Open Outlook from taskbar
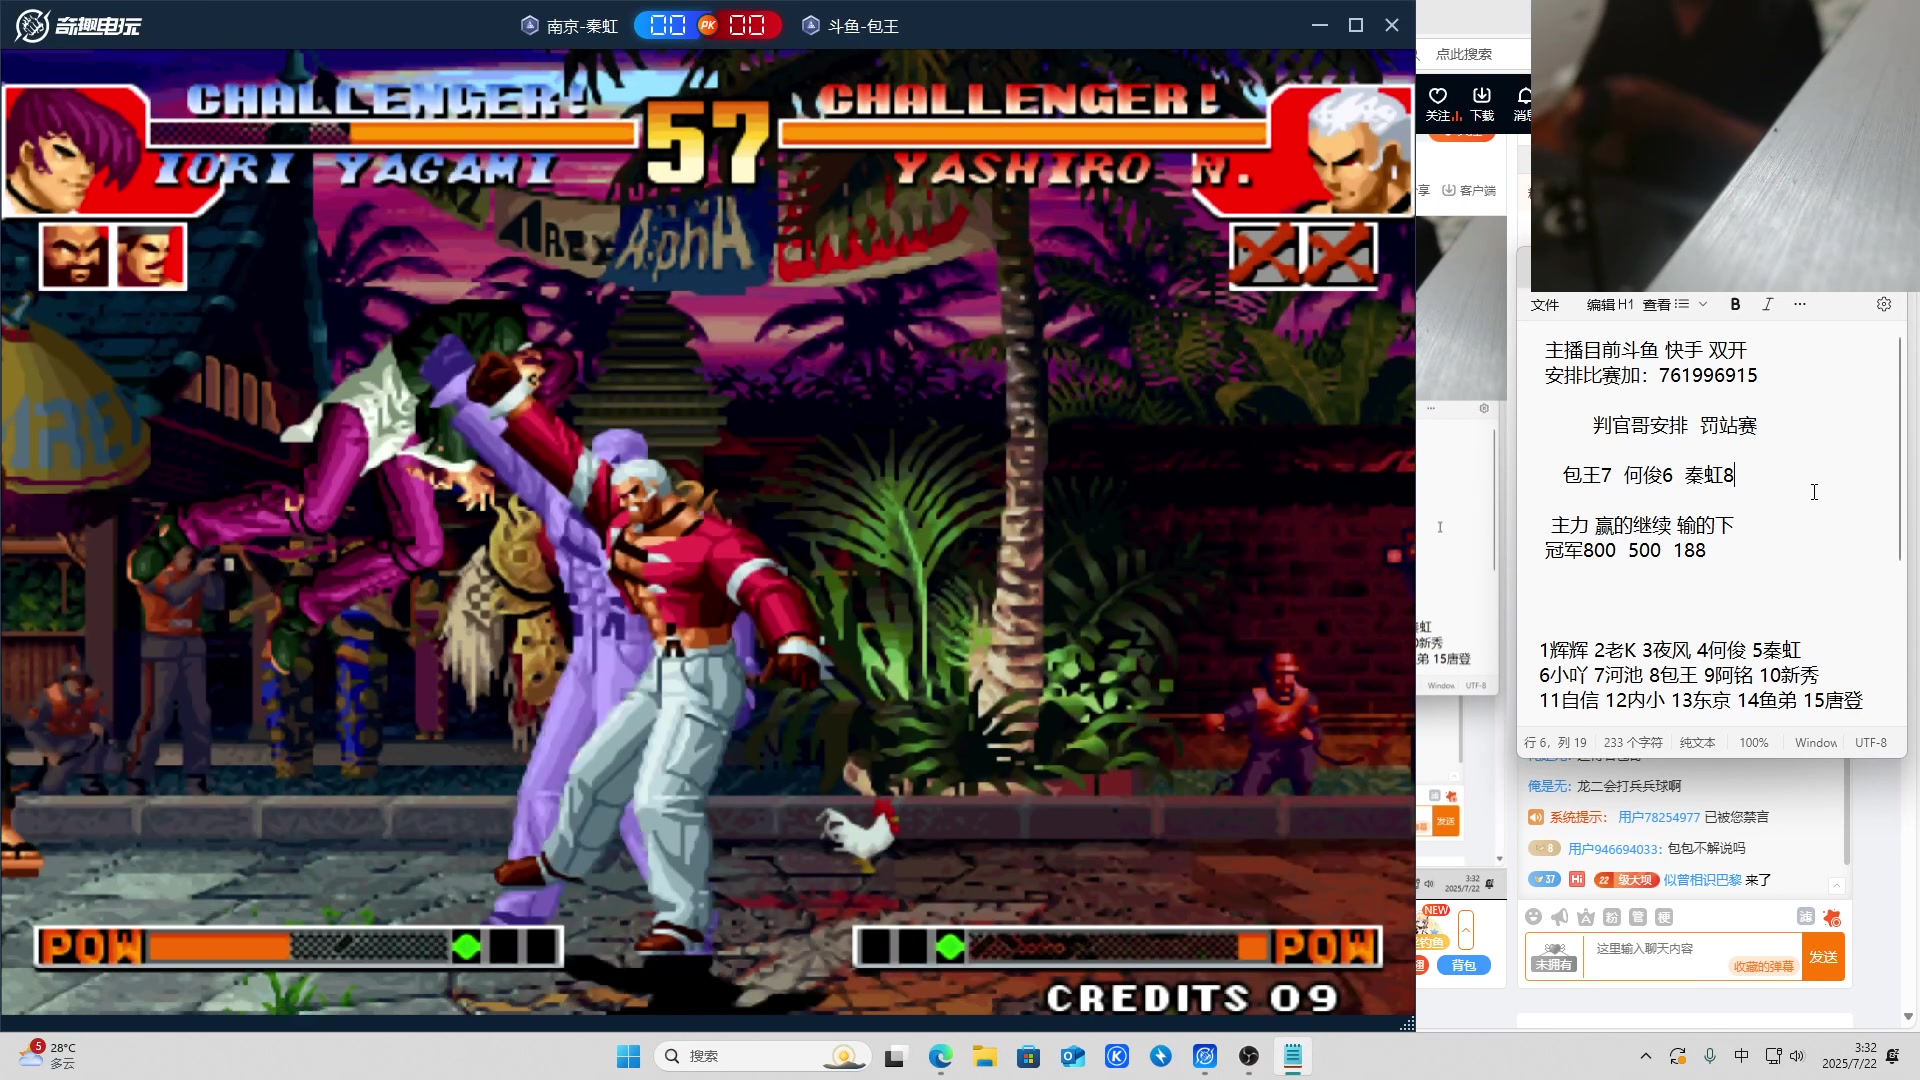Screen dimensions: 1920x1080 1073,1056
